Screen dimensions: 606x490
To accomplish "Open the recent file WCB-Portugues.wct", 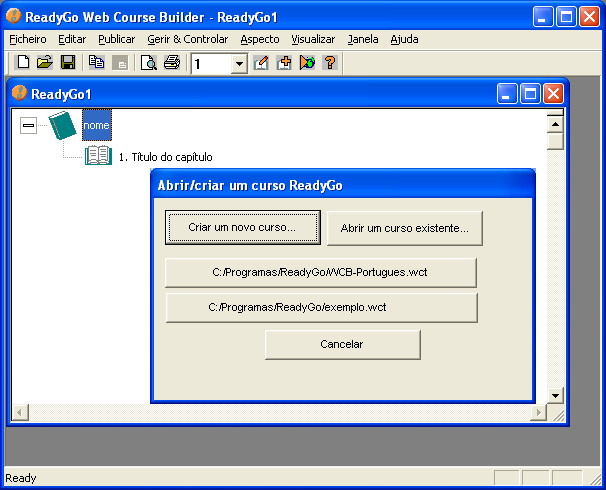I will 321,272.
